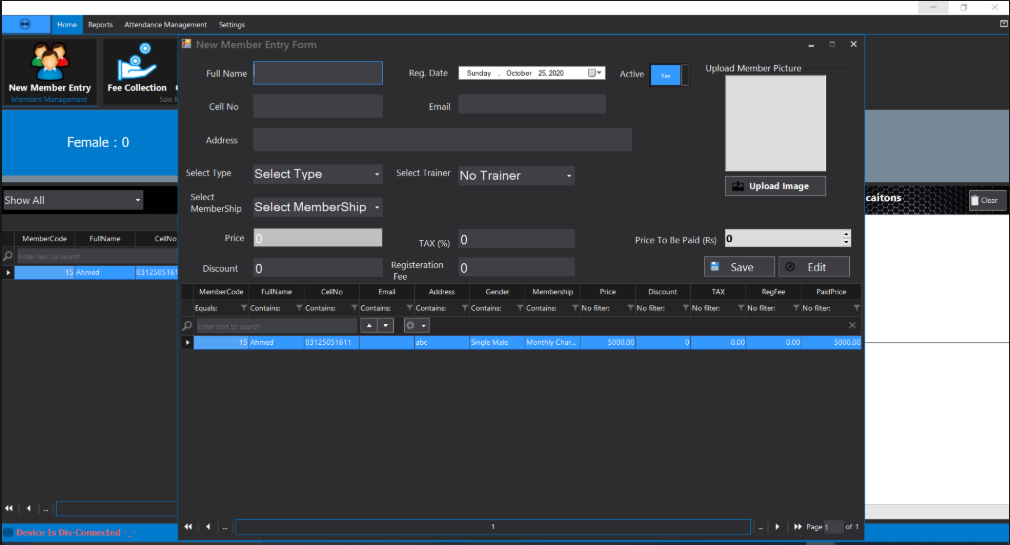
Task: Expand the Select Type dropdown
Action: click(377, 174)
